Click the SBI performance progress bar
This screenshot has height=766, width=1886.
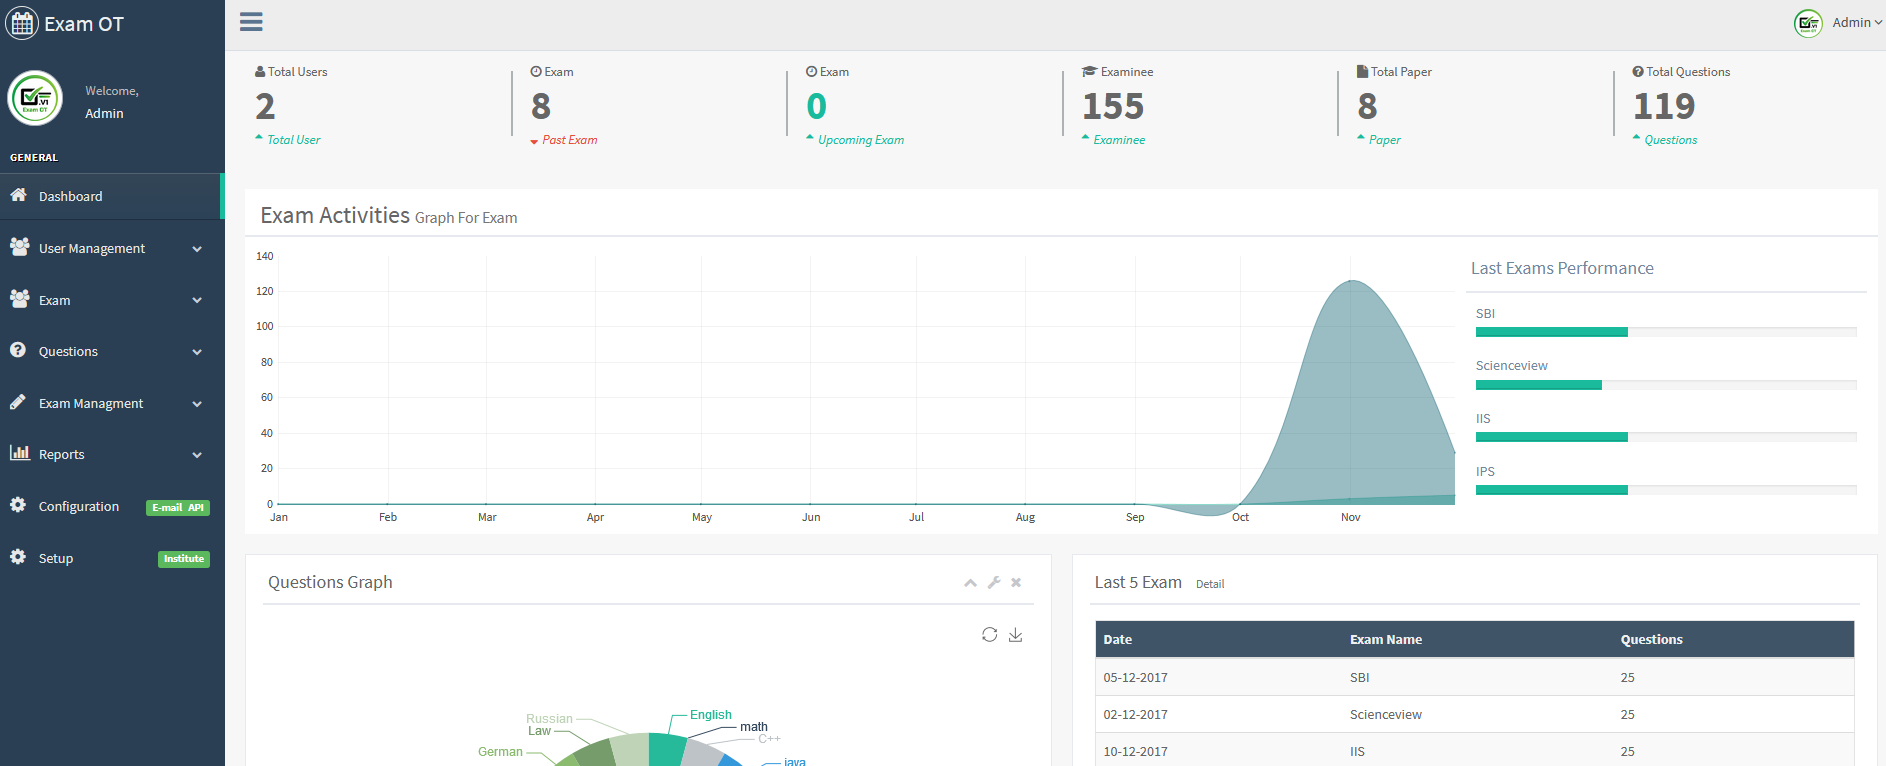1666,332
